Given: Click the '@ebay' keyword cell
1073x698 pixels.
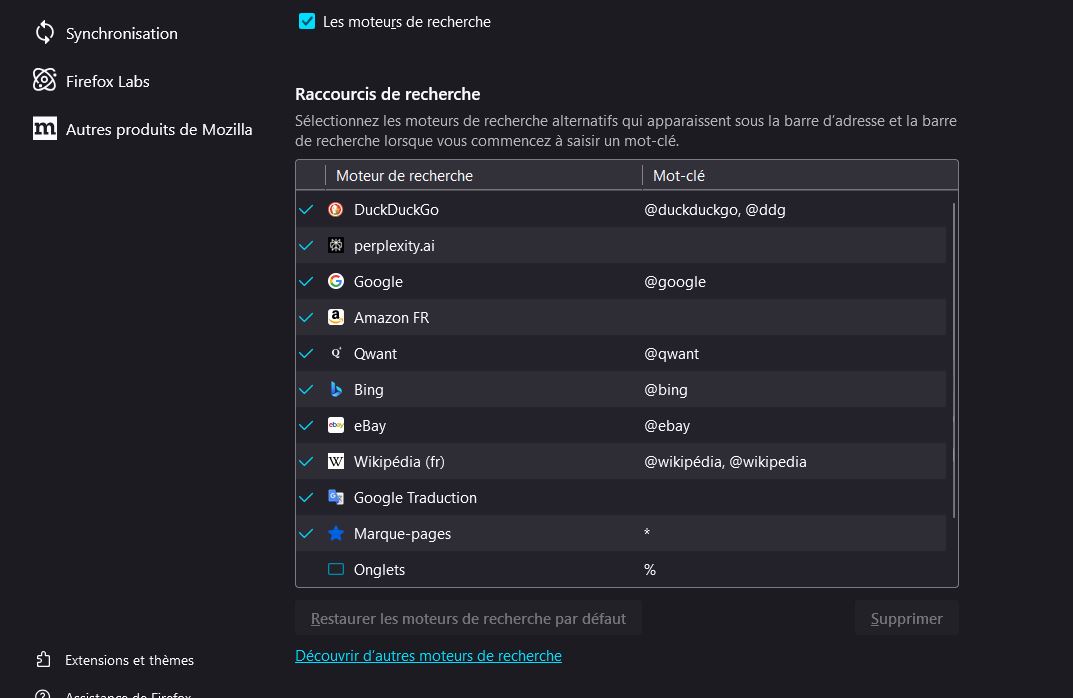Looking at the screenshot, I should click(667, 426).
